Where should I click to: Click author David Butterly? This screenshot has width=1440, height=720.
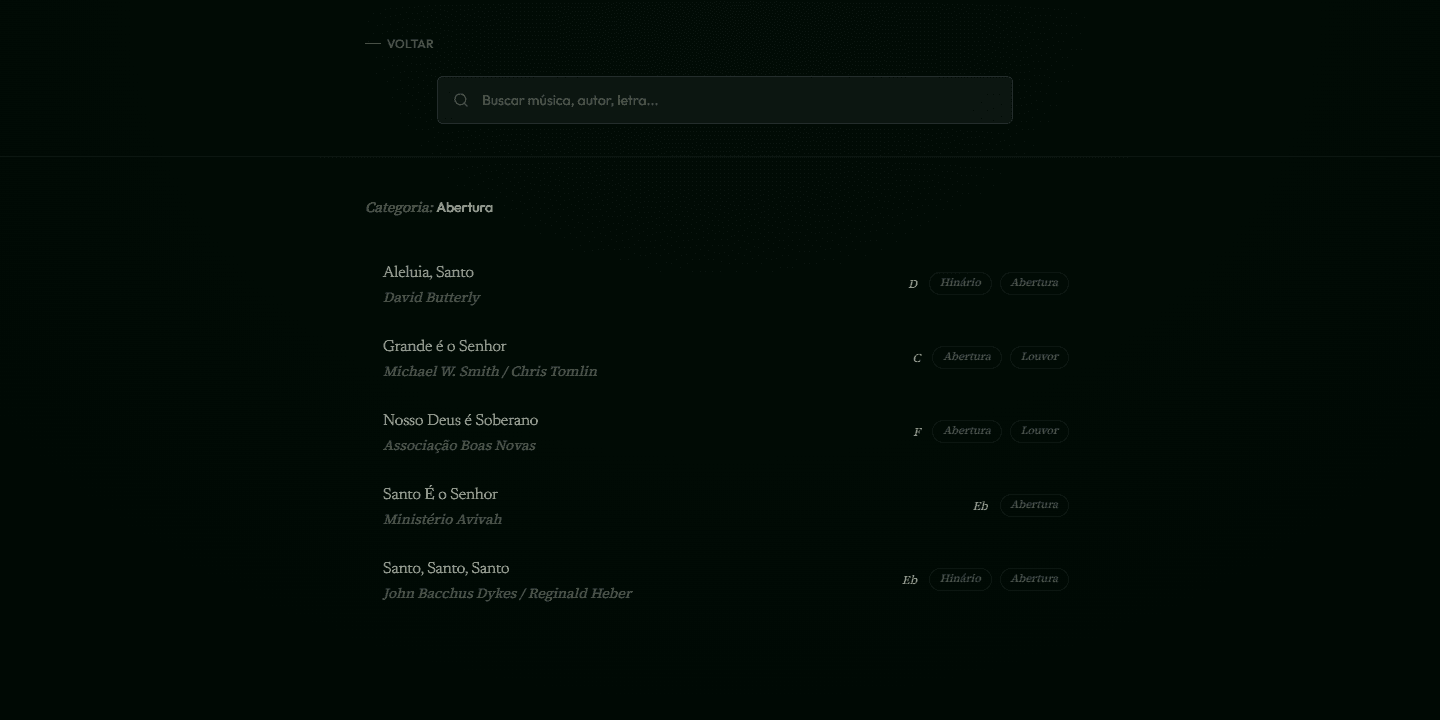[431, 298]
